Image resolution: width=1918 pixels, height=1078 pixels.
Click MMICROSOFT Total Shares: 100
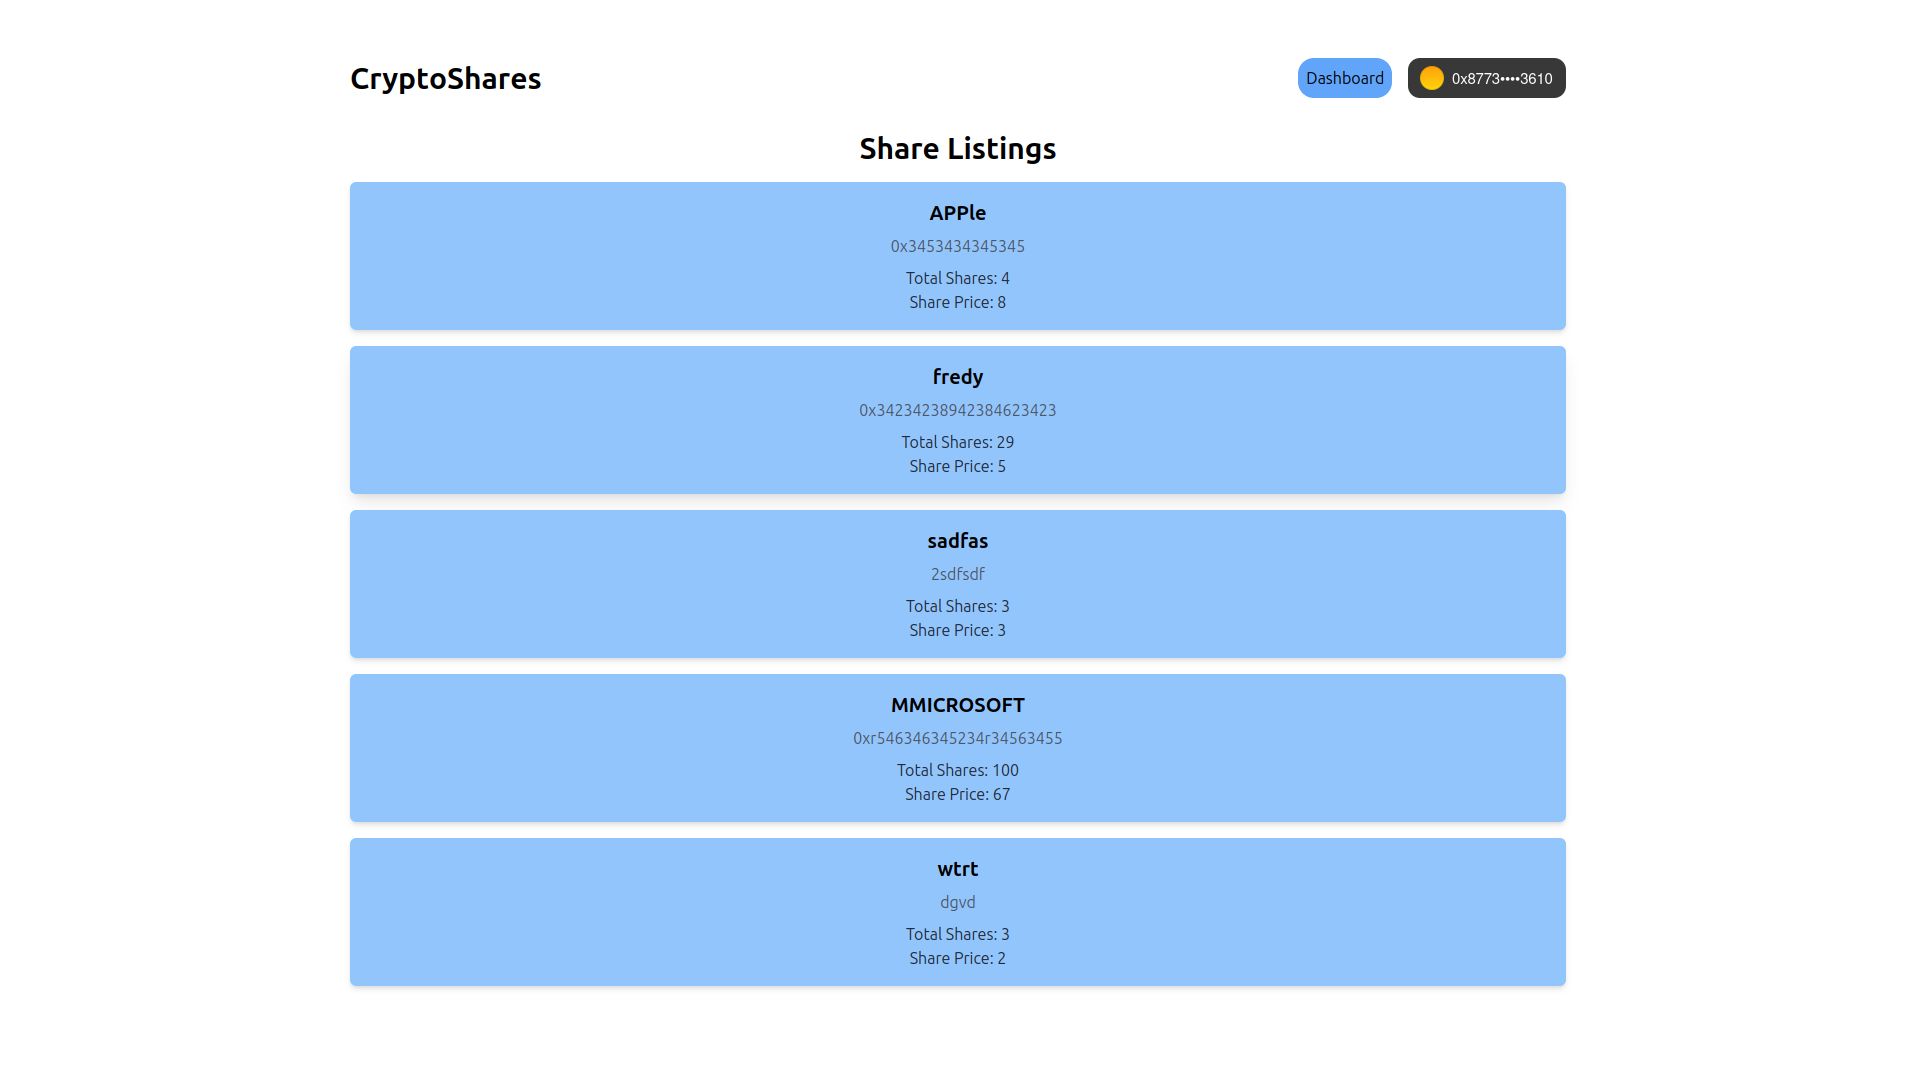tap(957, 770)
